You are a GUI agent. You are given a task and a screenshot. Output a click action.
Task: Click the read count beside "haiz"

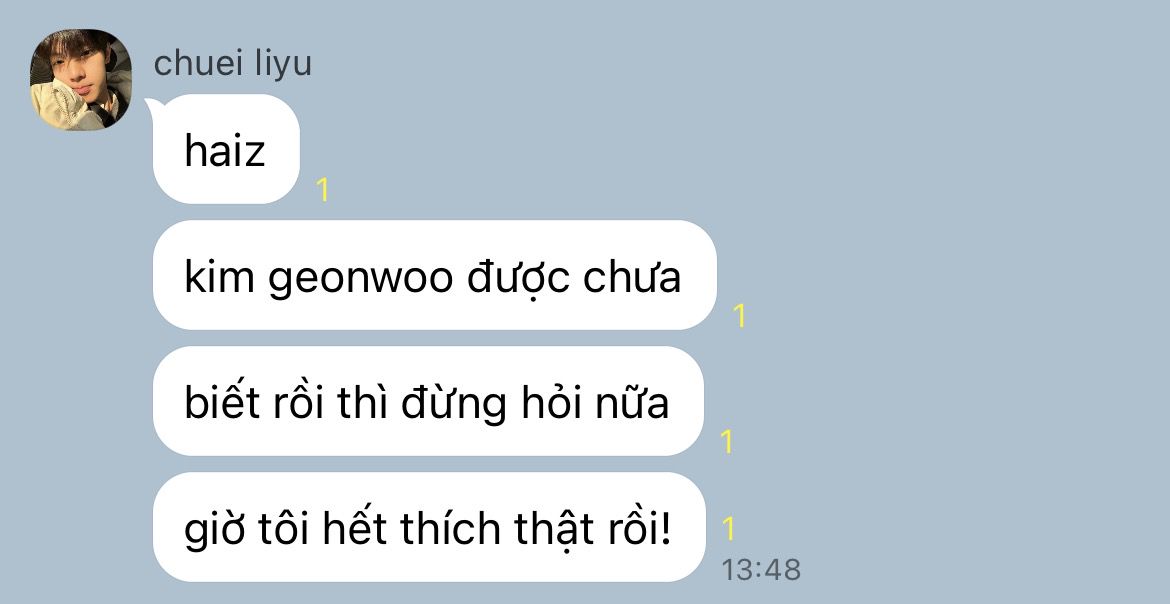(x=322, y=190)
